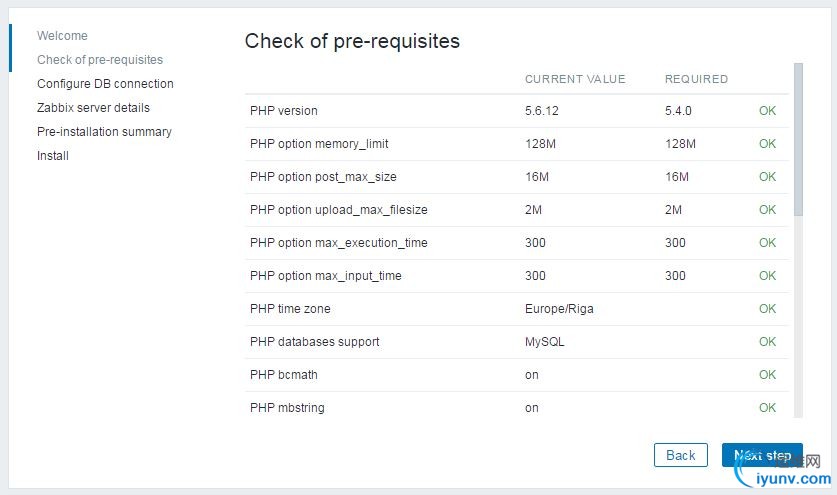Select Zabbix server details step
Image resolution: width=837 pixels, height=495 pixels.
click(93, 108)
